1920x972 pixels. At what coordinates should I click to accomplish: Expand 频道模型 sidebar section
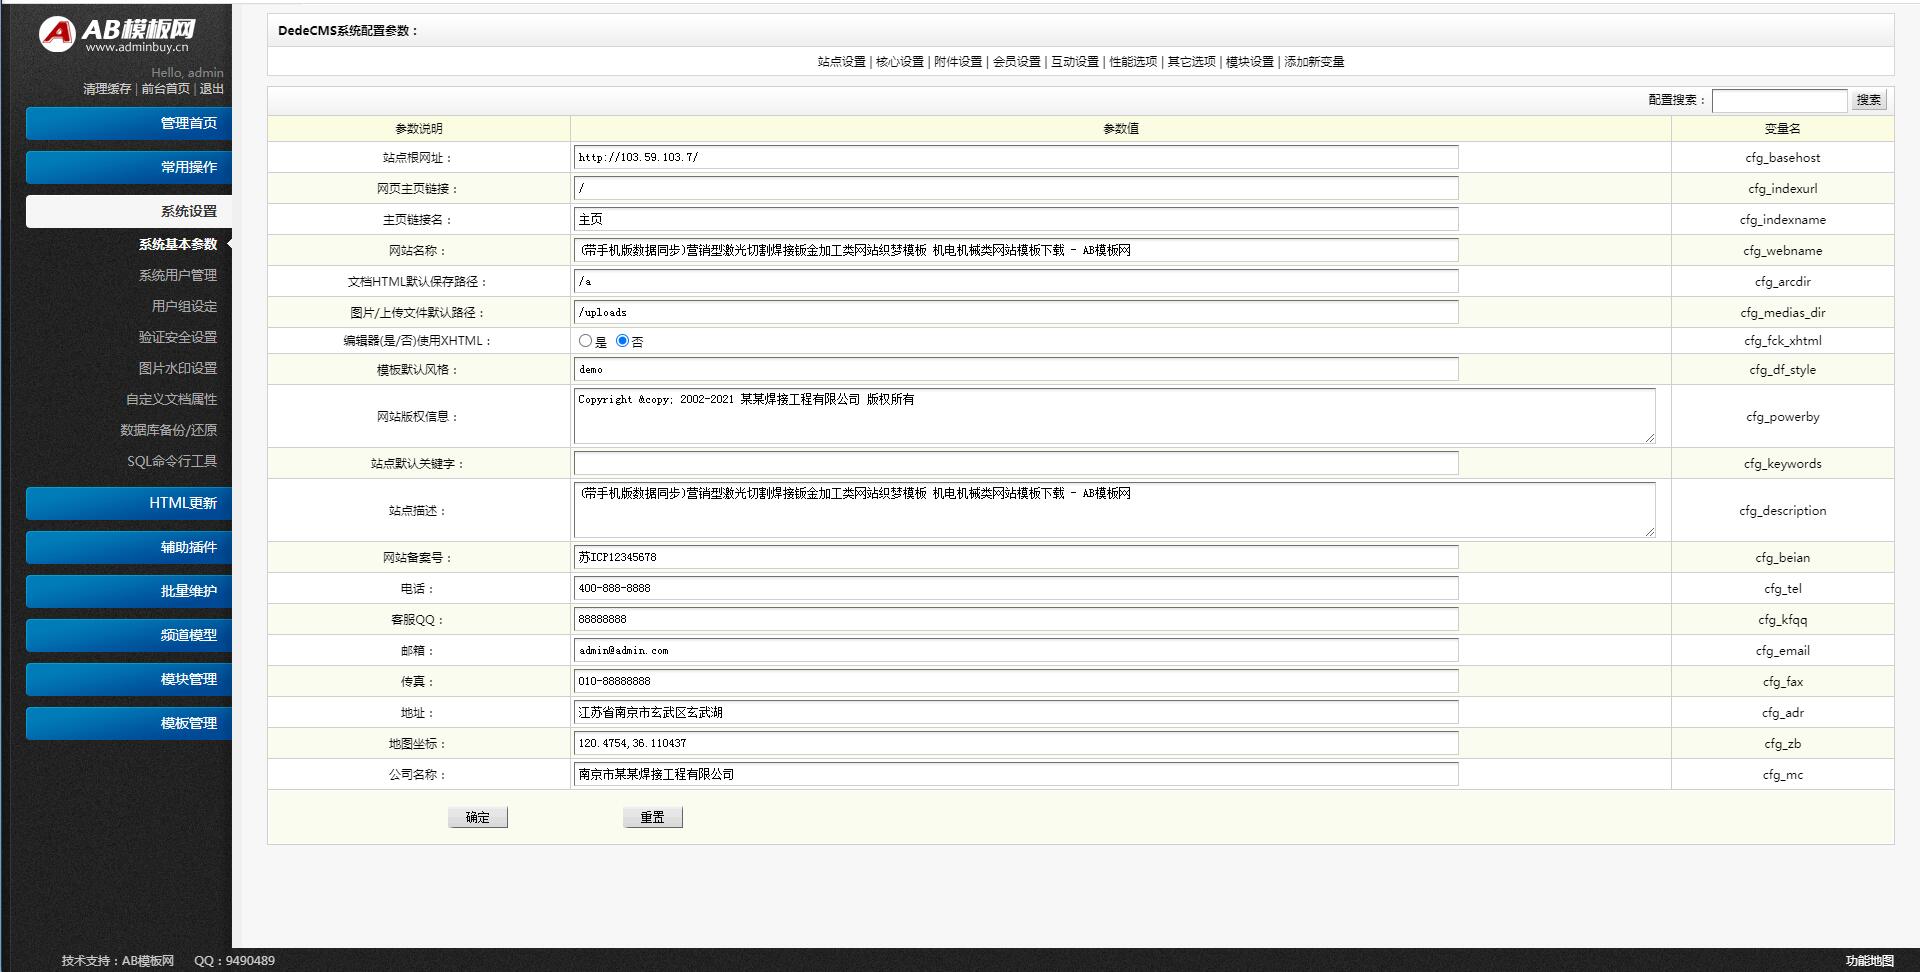point(129,635)
